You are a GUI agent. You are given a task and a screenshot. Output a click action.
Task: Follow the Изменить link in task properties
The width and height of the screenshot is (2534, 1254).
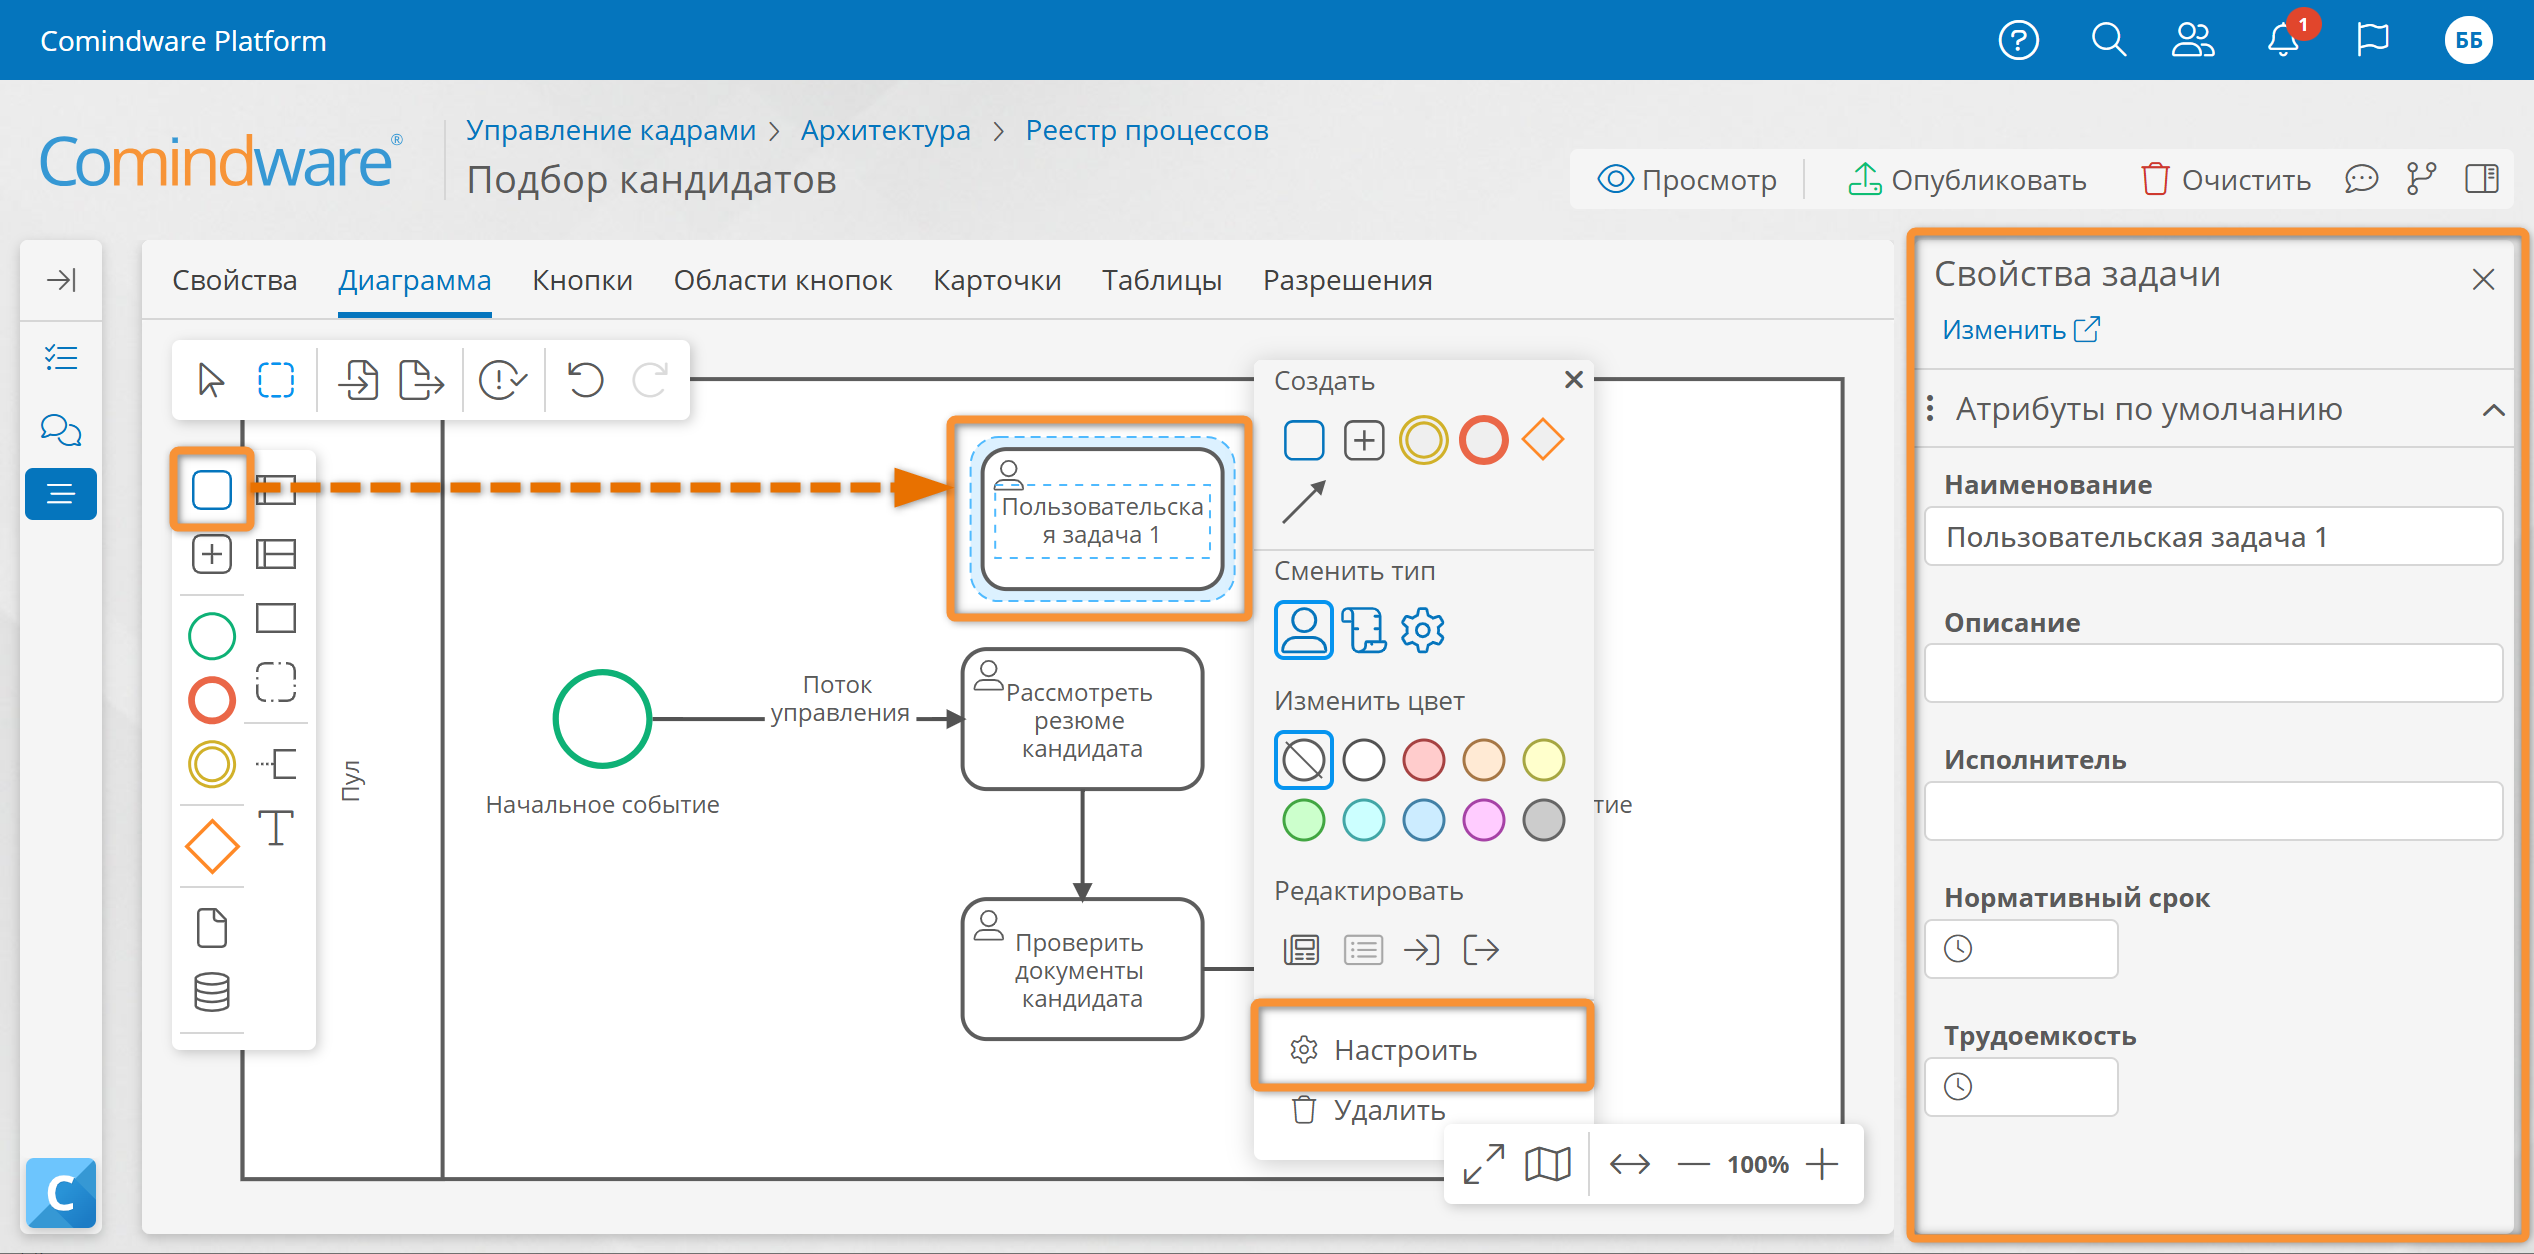pyautogui.click(x=2021, y=330)
